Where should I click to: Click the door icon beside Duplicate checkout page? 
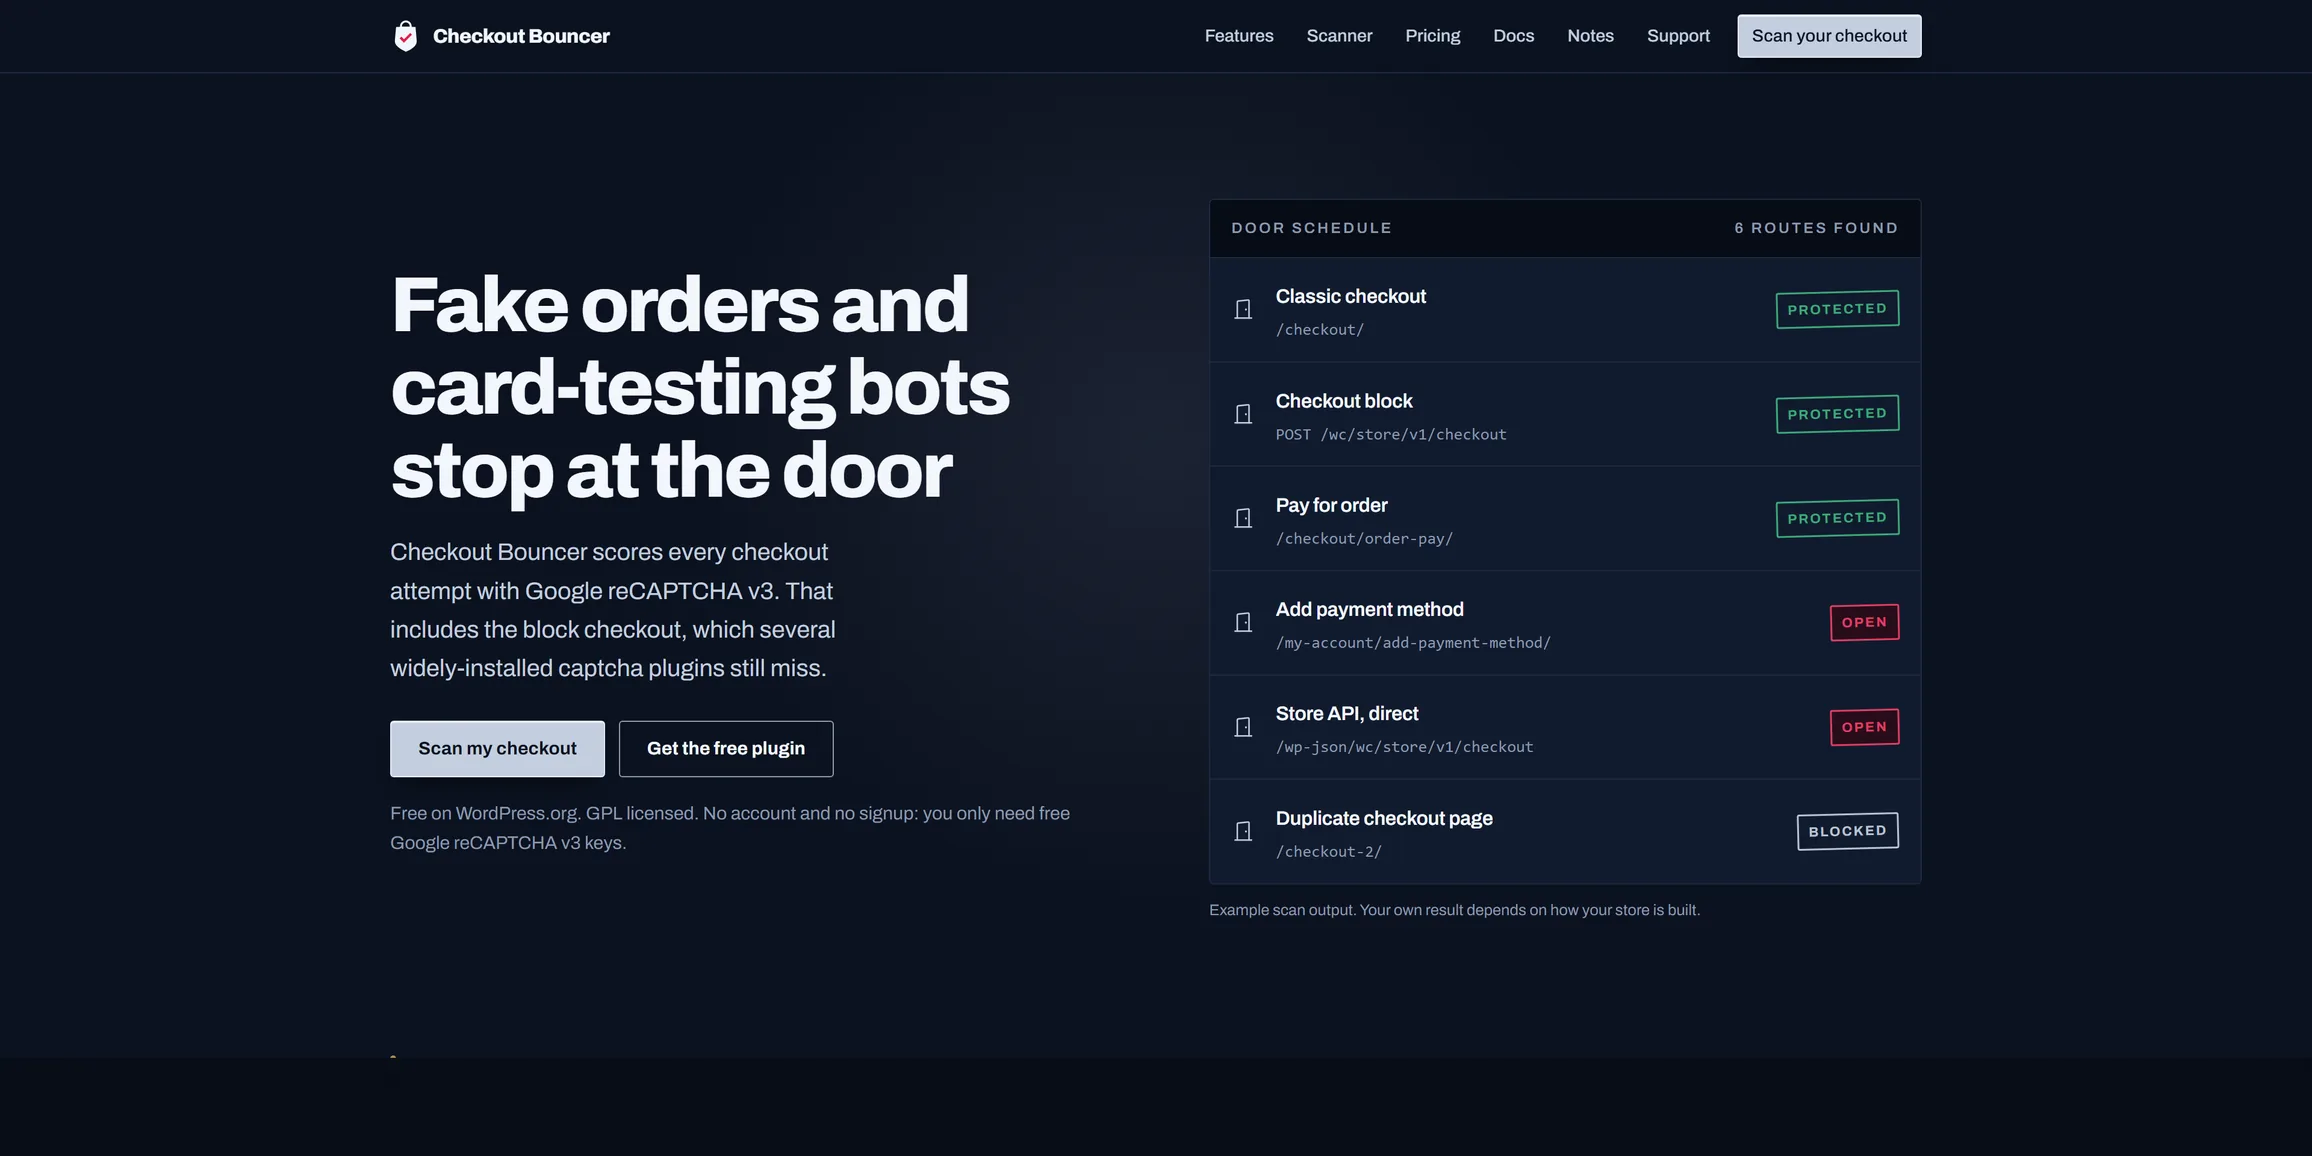pos(1243,831)
